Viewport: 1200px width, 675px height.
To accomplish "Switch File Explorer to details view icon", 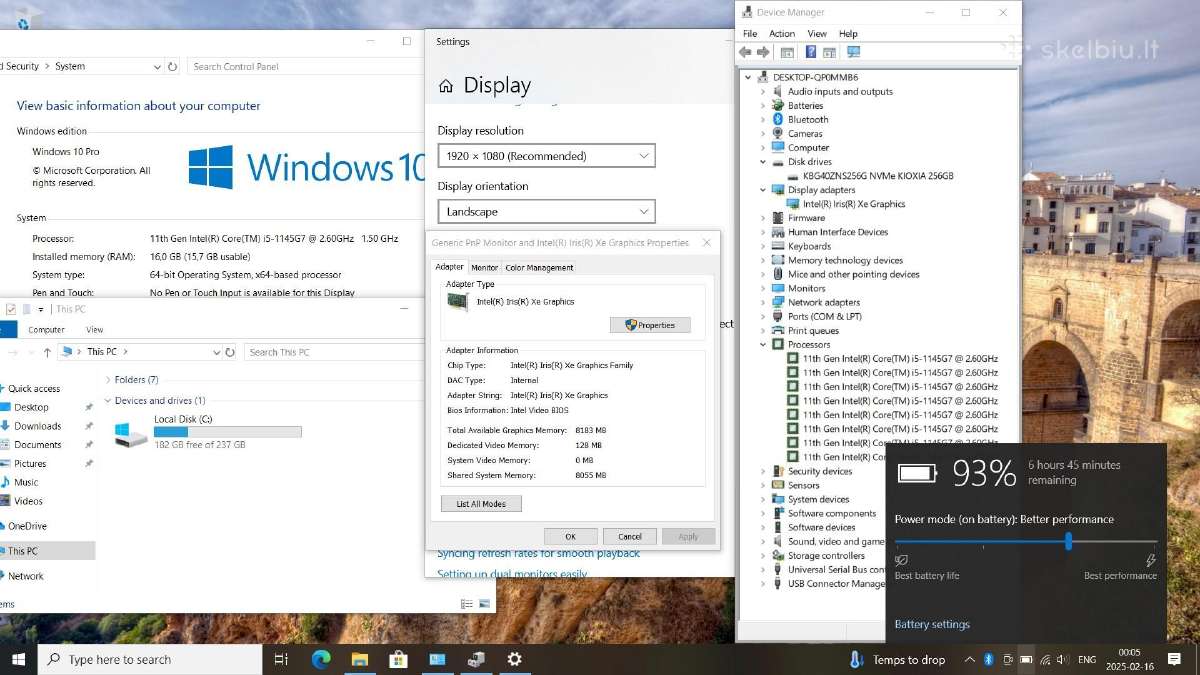I will (467, 604).
